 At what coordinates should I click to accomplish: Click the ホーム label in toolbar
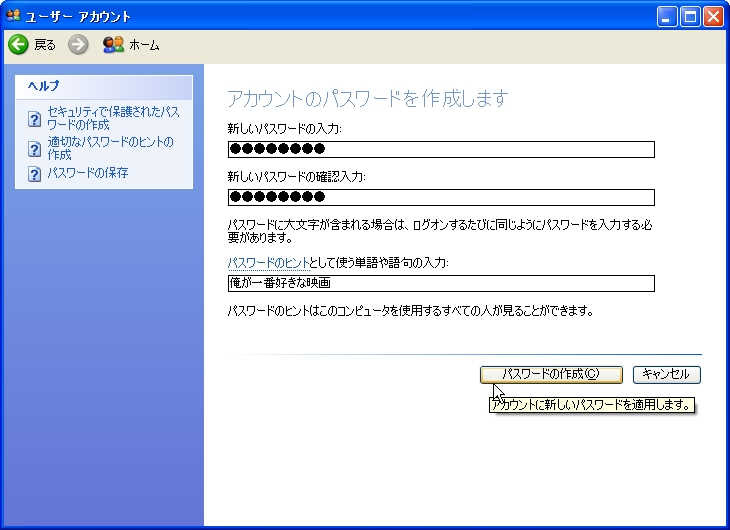click(144, 45)
